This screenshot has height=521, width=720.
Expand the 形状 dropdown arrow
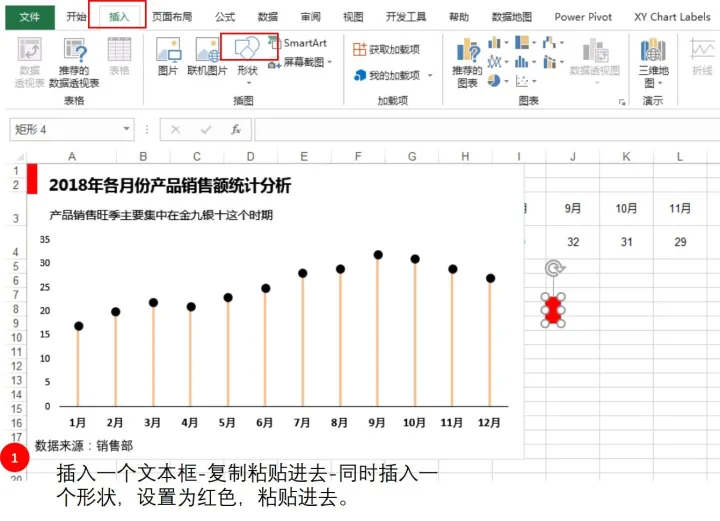click(x=249, y=83)
